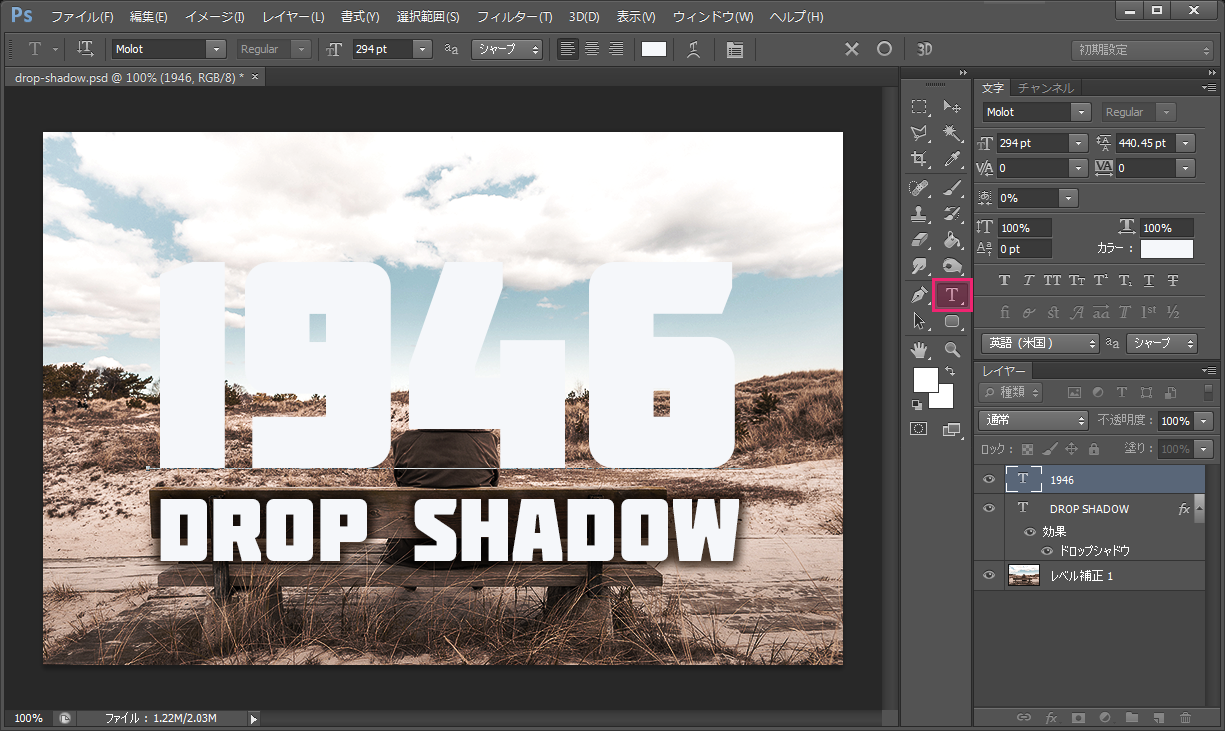Image resolution: width=1225 pixels, height=731 pixels.
Task: Select the Brush tool
Action: point(952,187)
